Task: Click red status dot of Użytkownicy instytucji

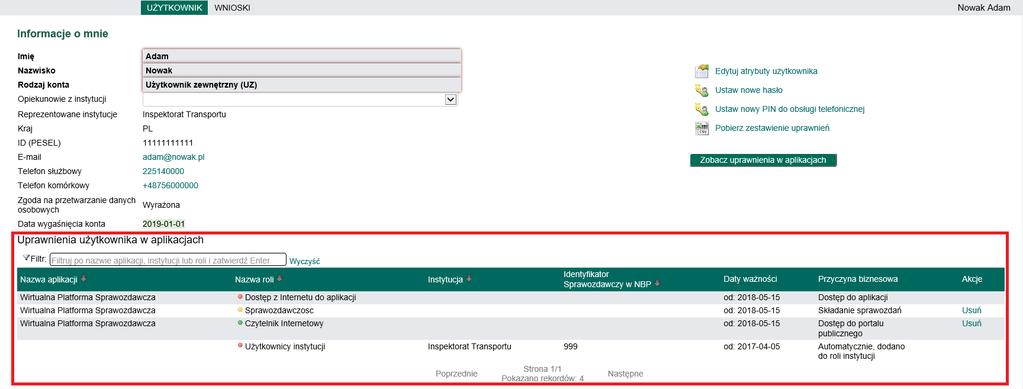Action: pos(240,346)
